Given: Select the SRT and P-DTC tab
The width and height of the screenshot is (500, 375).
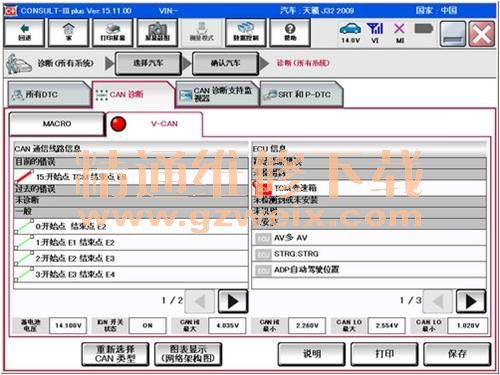Looking at the screenshot, I should pyautogui.click(x=301, y=94).
